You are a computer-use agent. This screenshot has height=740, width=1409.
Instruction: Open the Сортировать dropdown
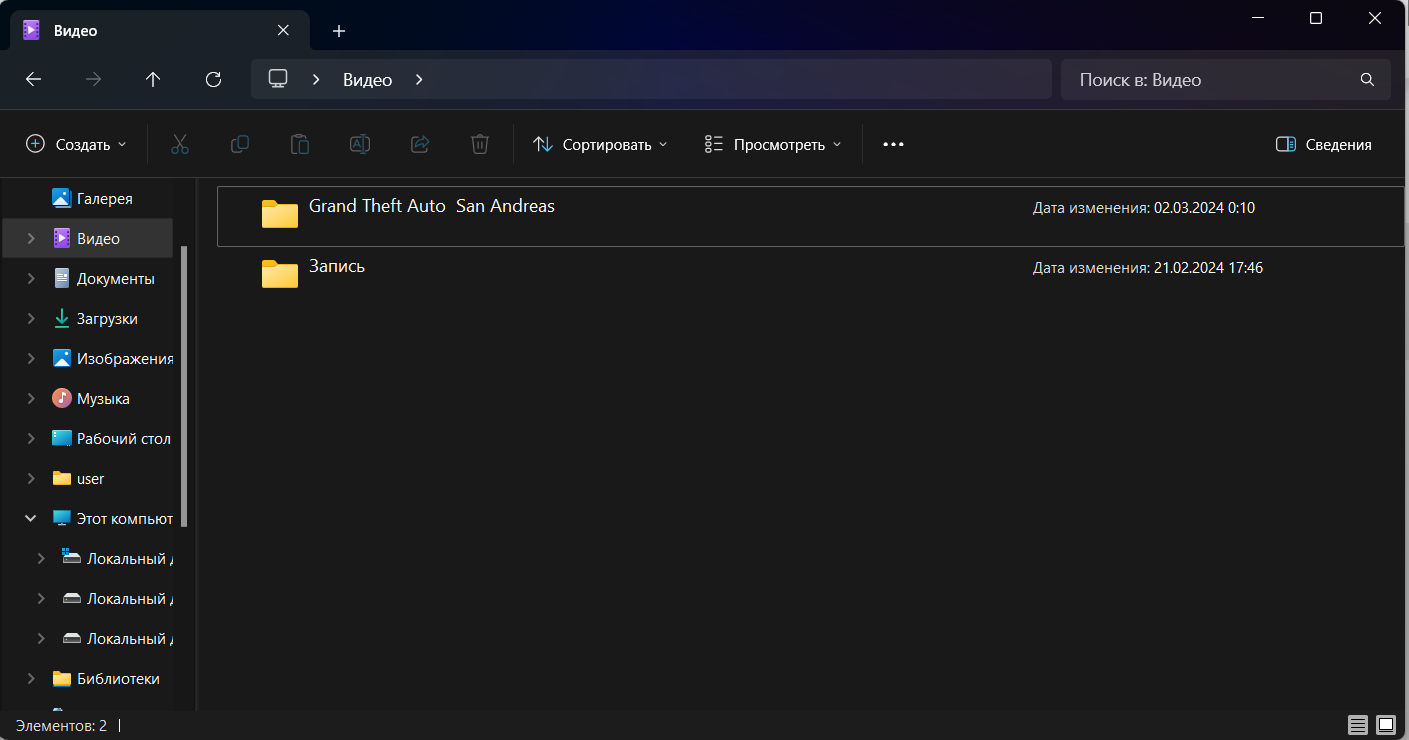[599, 144]
